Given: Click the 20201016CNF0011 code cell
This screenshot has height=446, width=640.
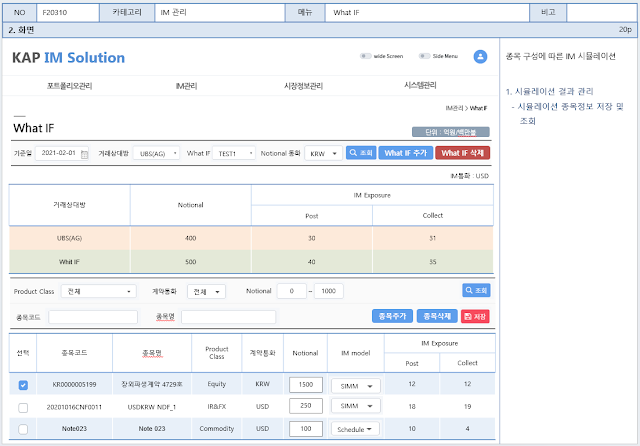Looking at the screenshot, I should tap(74, 407).
